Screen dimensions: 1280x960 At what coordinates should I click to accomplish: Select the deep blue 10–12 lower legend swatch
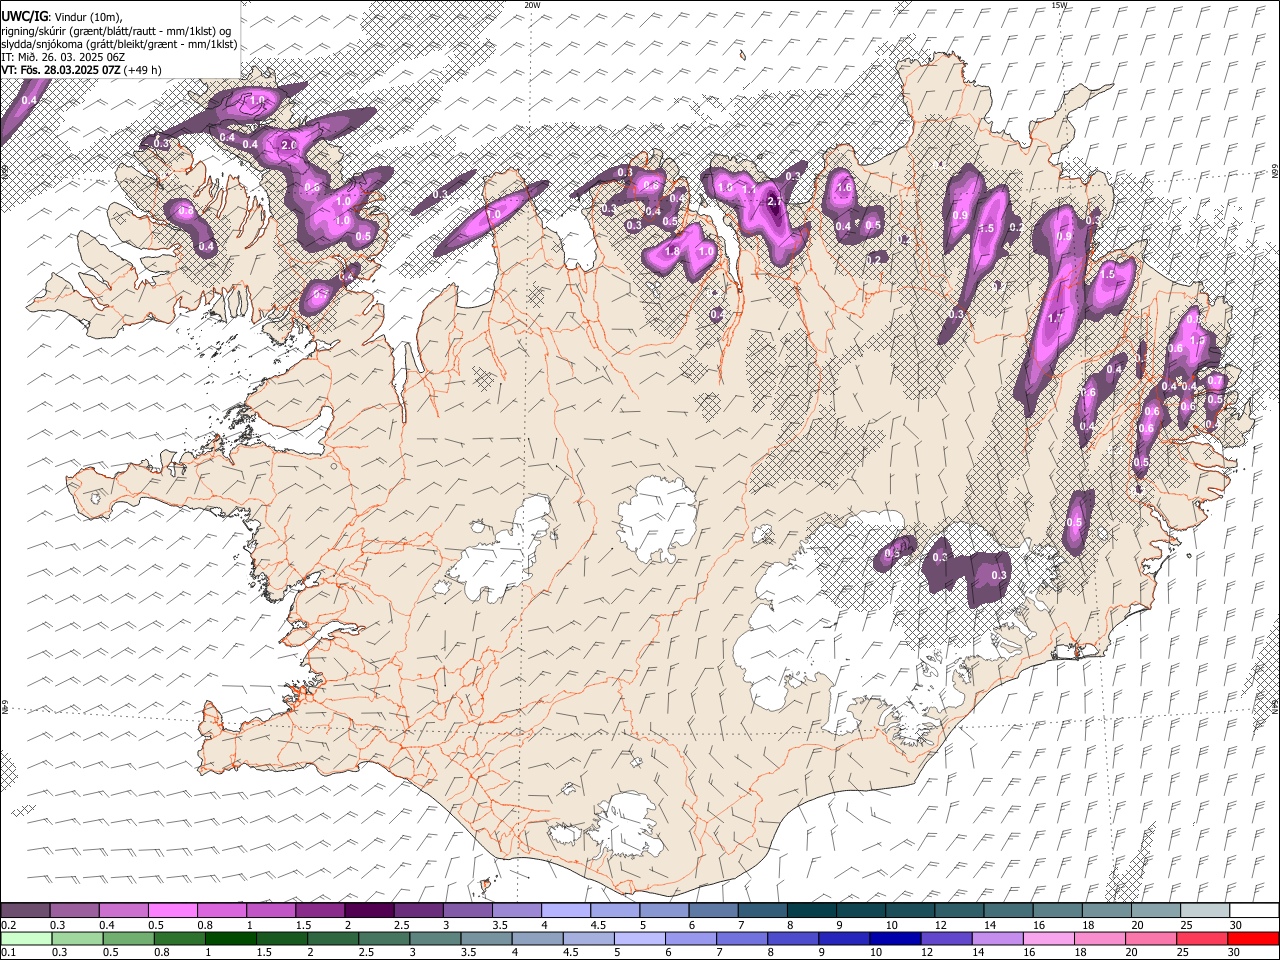pyautogui.click(x=894, y=938)
